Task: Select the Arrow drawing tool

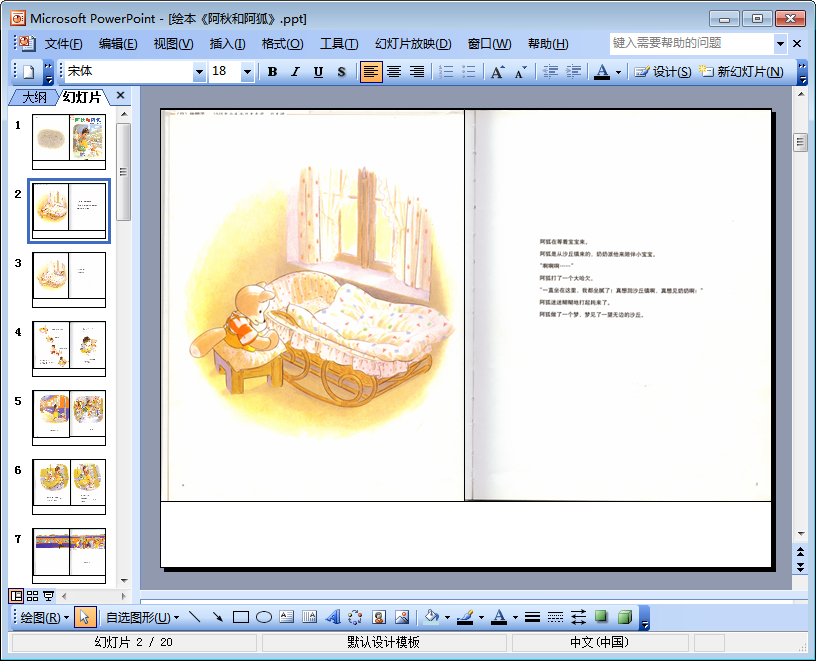Action: coord(218,618)
